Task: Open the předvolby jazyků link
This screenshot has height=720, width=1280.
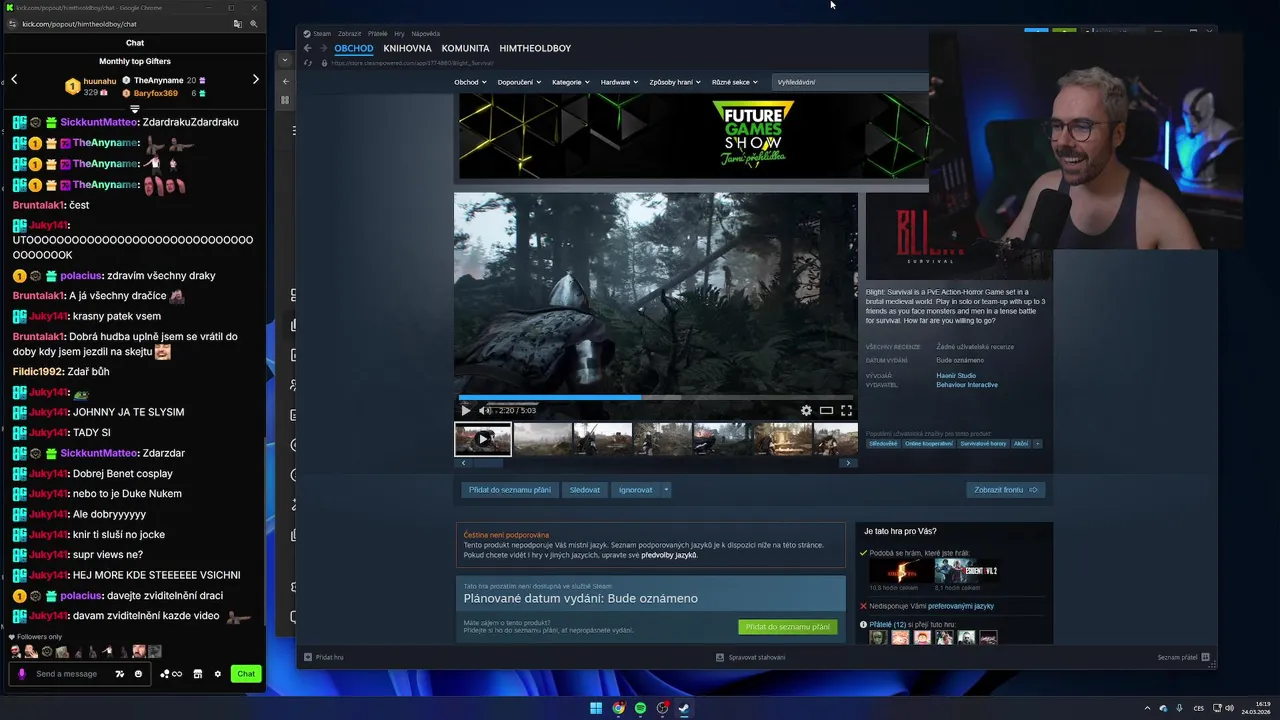Action: click(x=669, y=555)
